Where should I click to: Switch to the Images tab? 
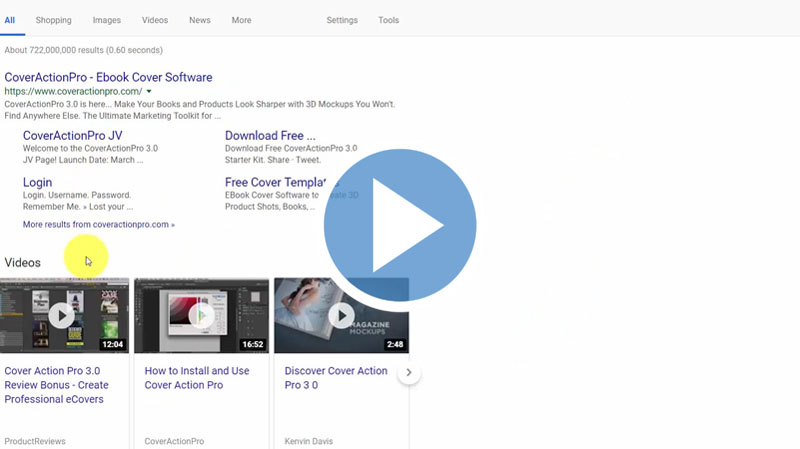[x=106, y=20]
